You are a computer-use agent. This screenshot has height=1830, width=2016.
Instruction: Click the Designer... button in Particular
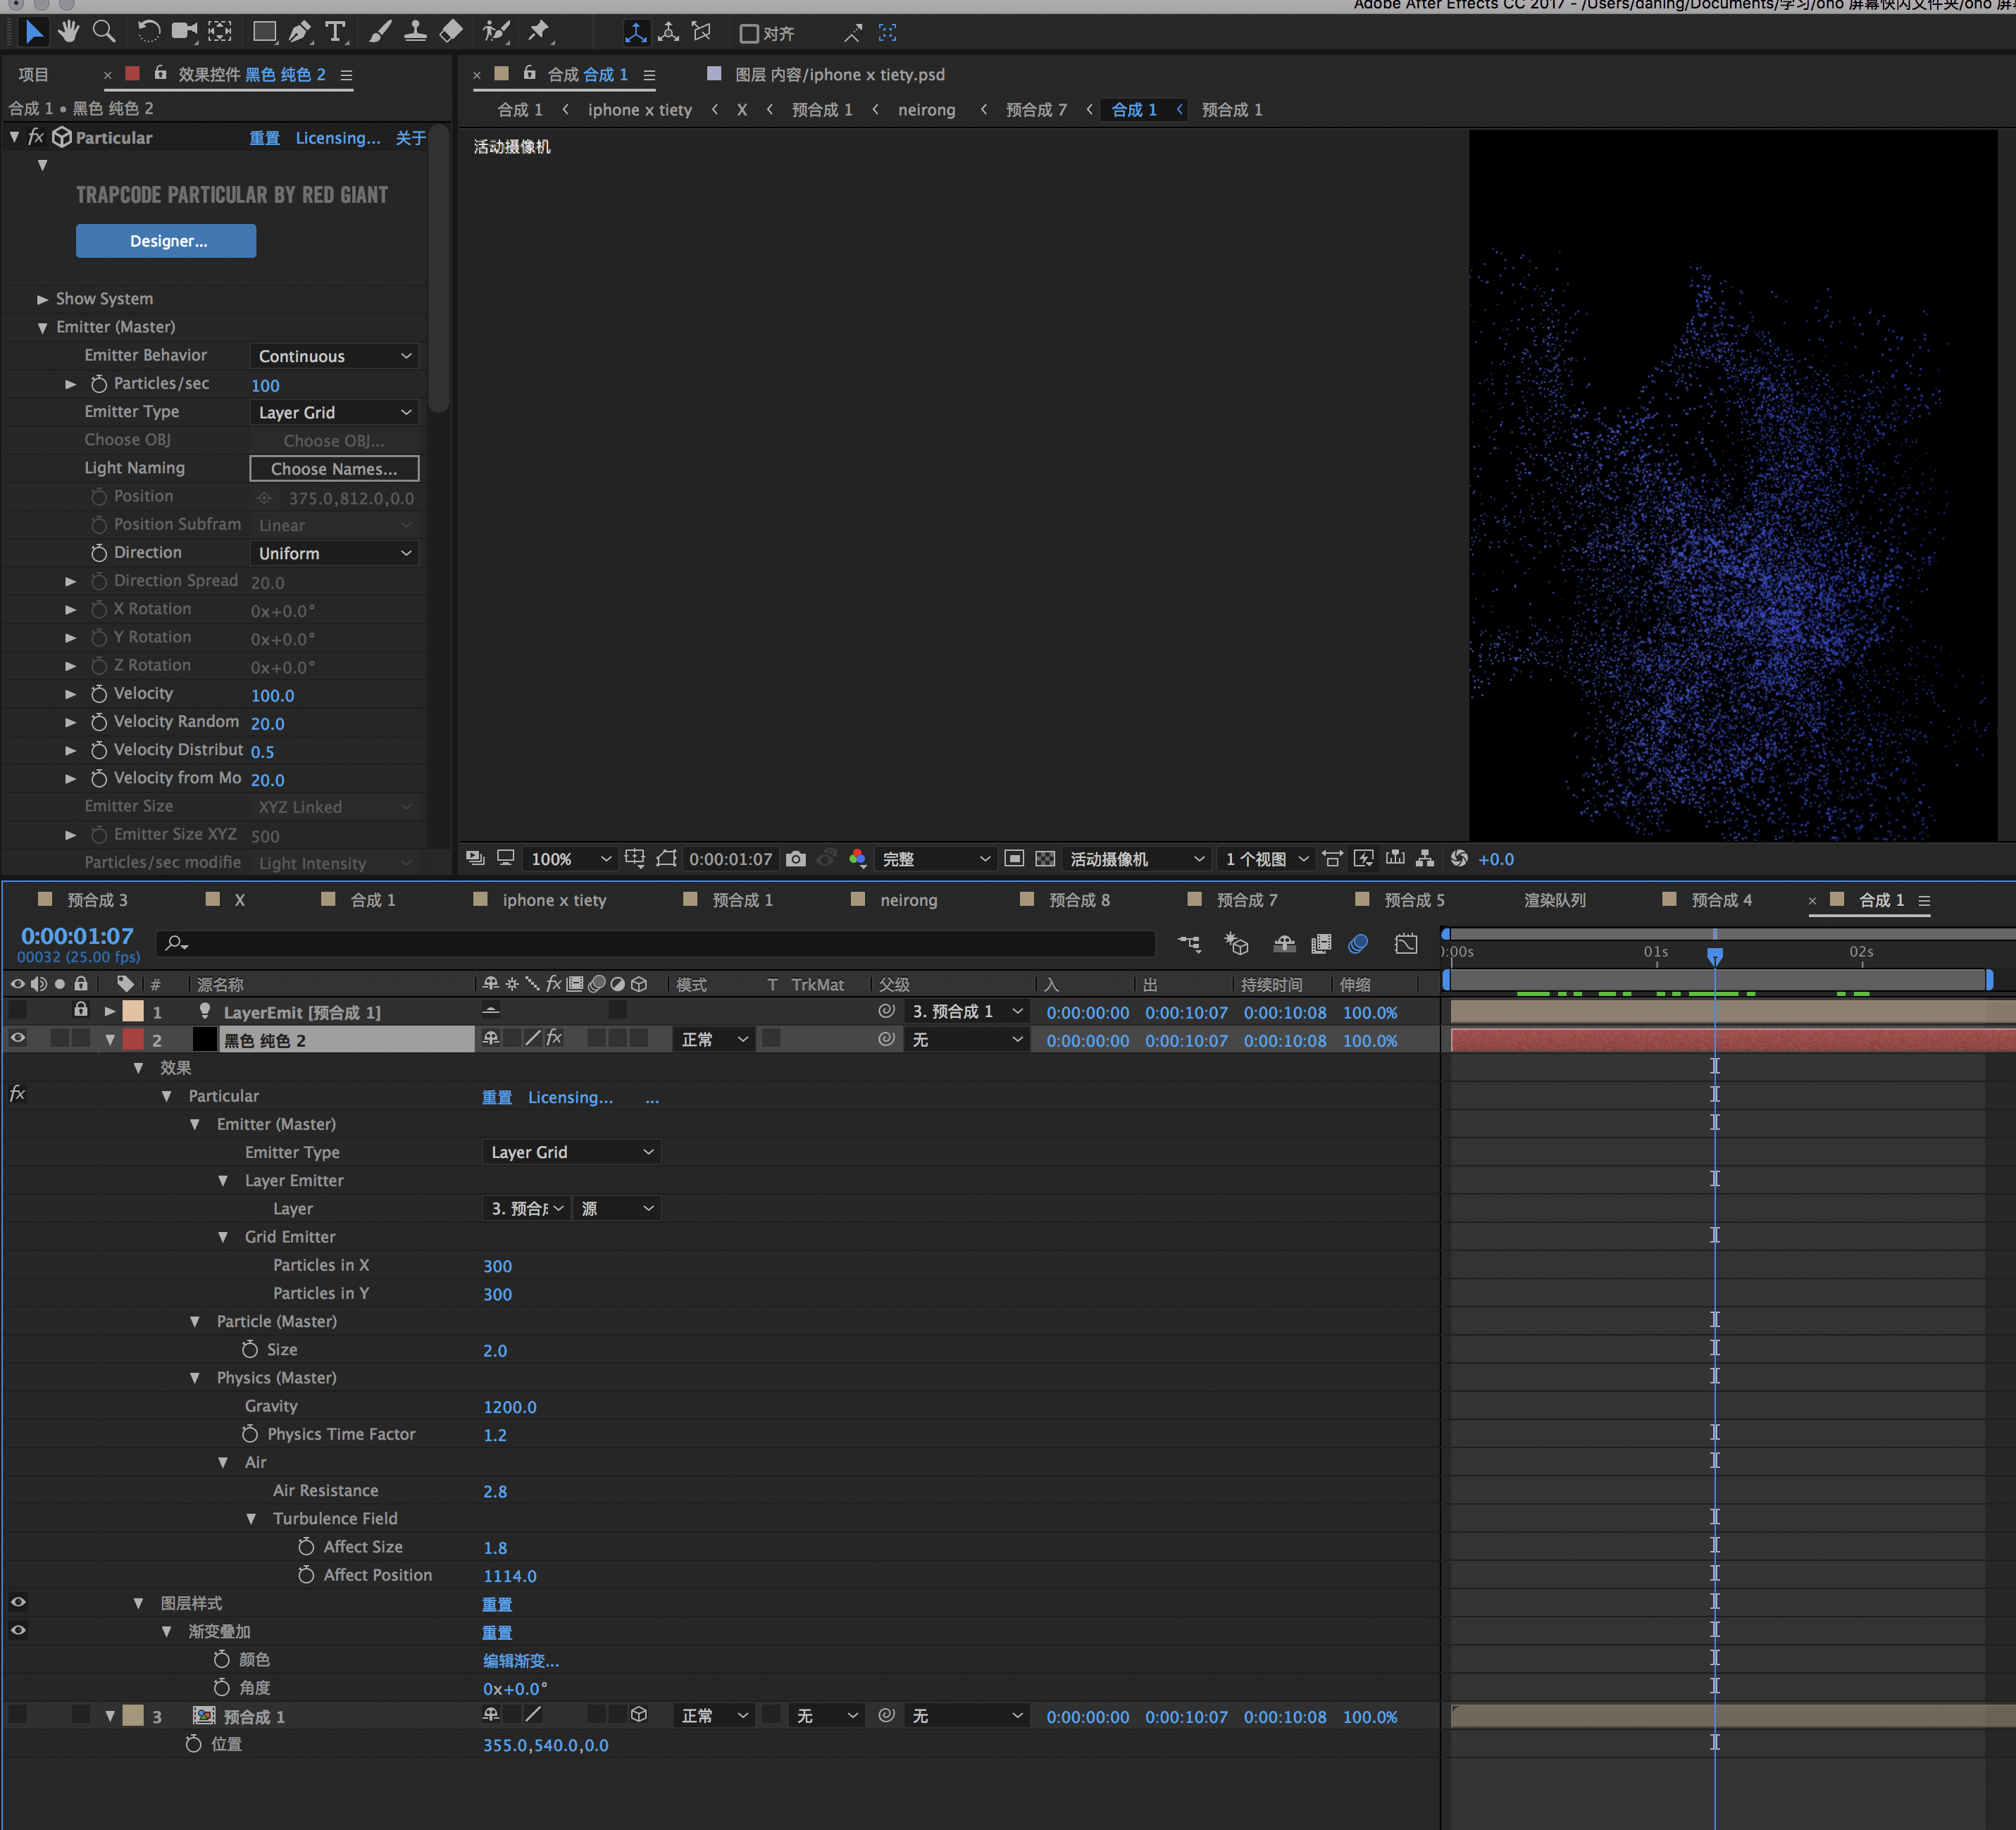(x=166, y=240)
